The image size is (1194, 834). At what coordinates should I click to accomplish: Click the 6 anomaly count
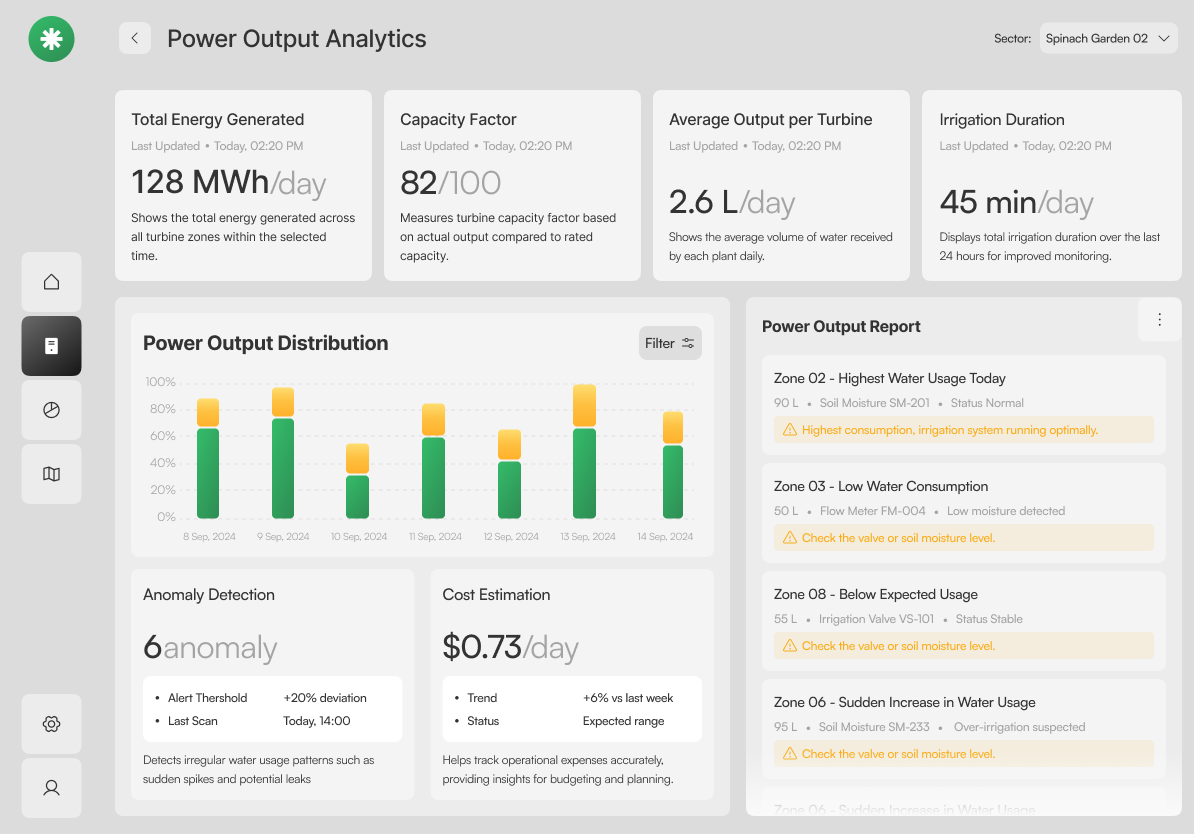(210, 647)
